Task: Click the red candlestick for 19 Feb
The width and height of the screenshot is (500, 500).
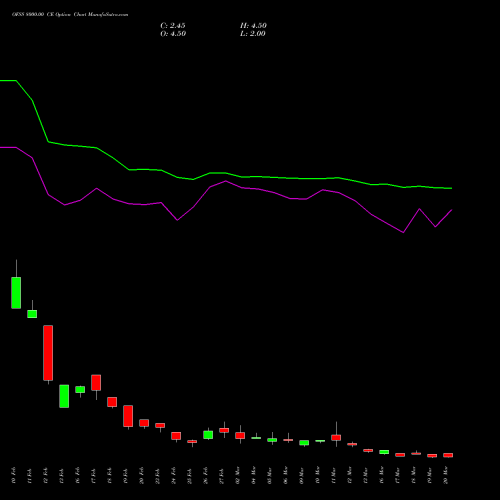Action: click(x=128, y=416)
